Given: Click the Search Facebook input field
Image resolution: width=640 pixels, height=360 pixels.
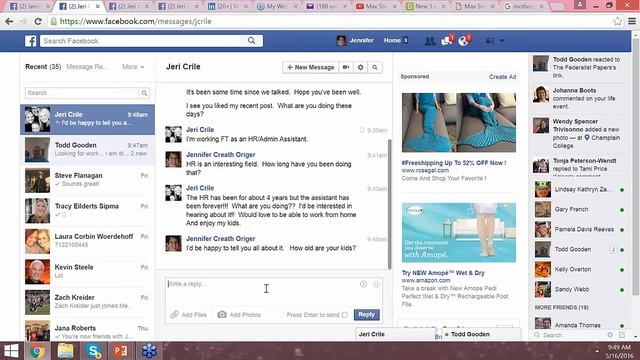Looking at the screenshot, I should [143, 41].
